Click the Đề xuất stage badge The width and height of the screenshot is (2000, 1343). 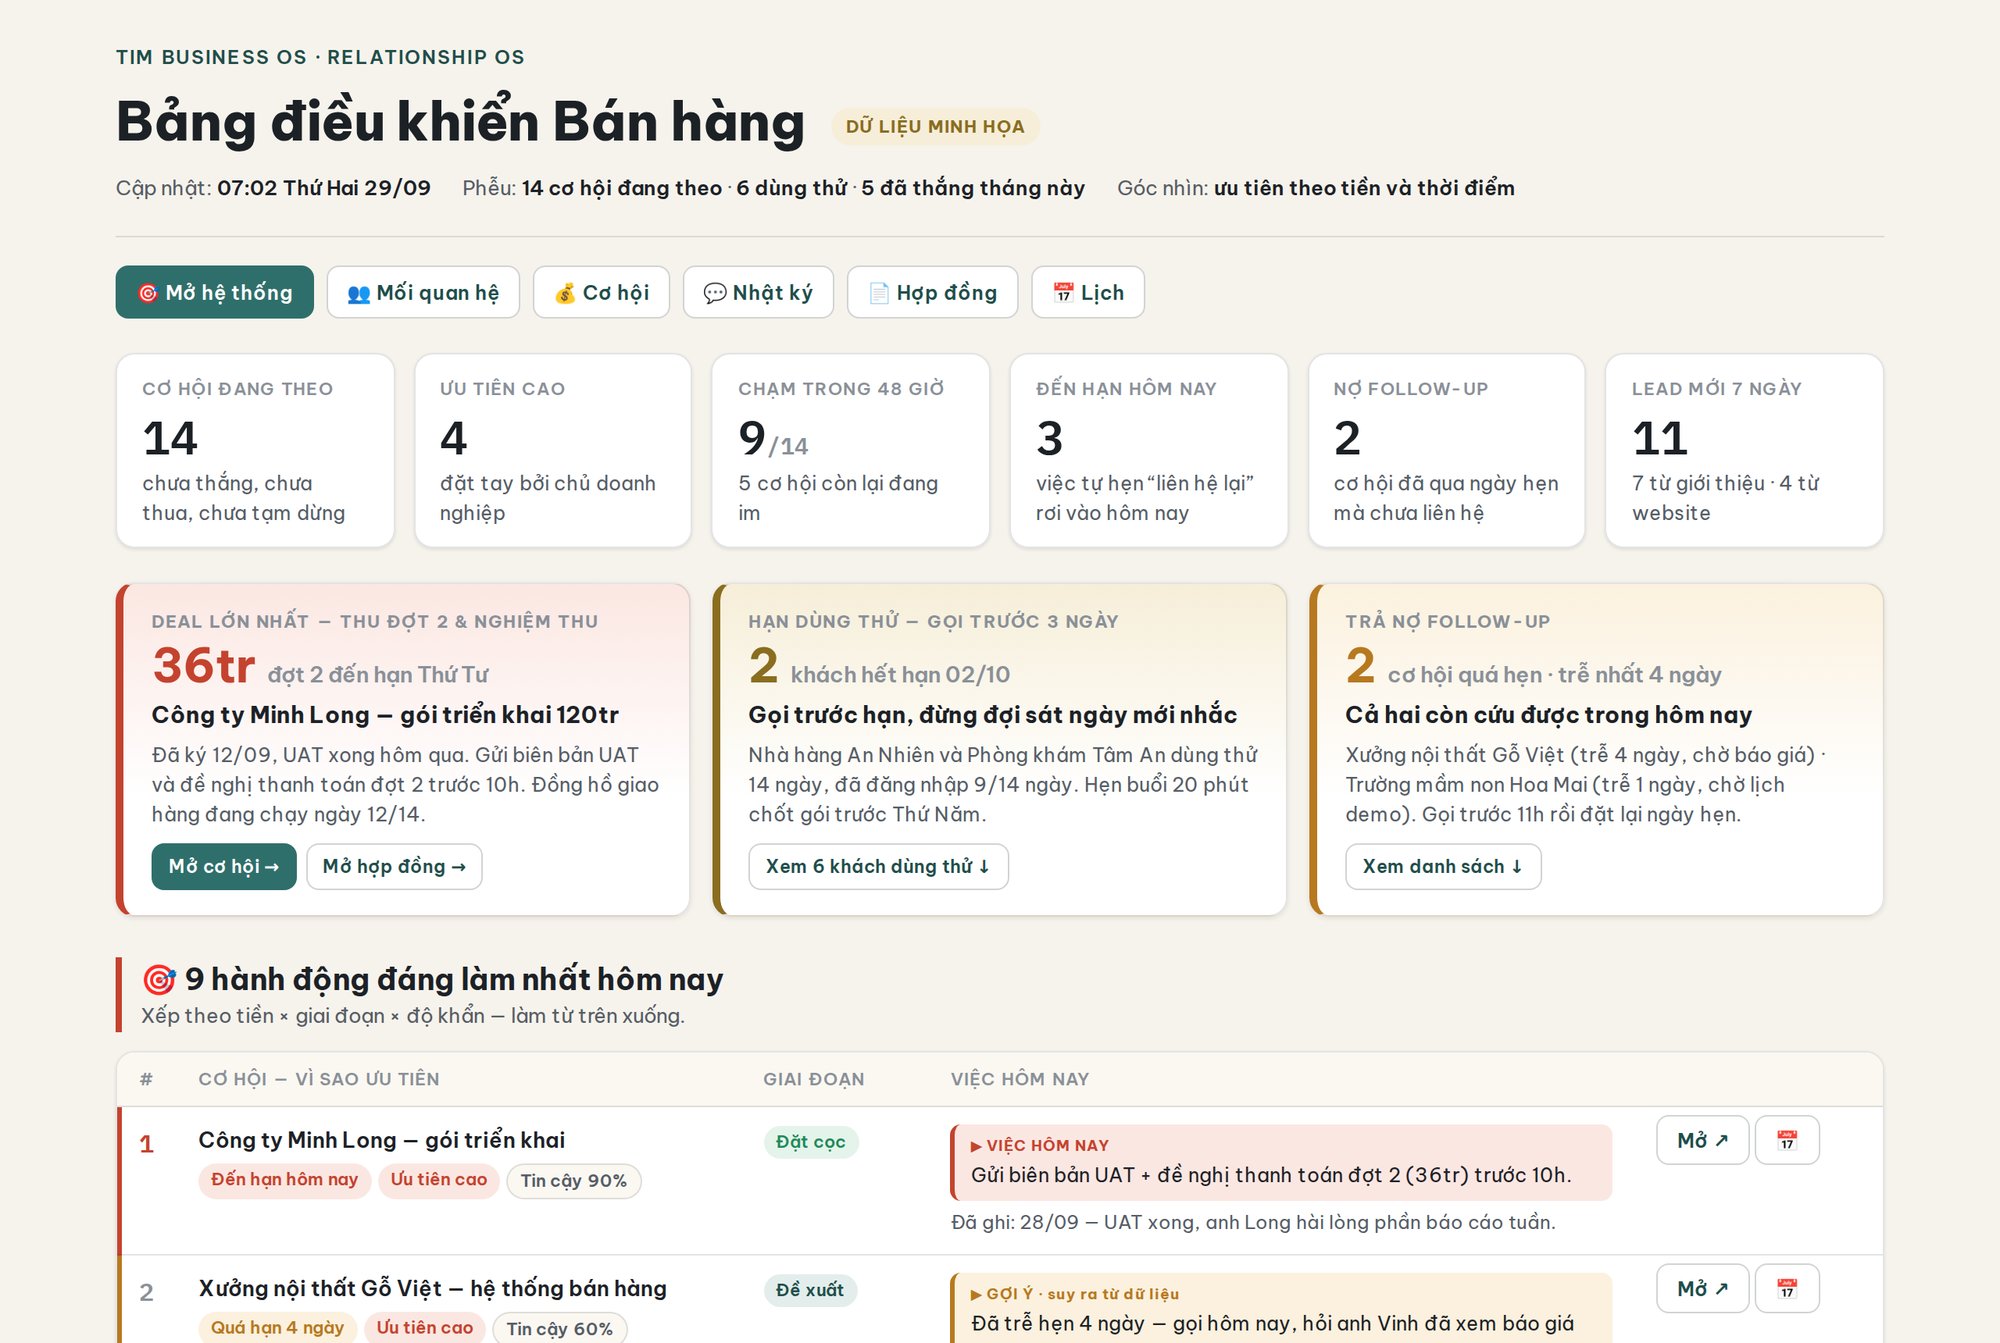click(x=810, y=1290)
